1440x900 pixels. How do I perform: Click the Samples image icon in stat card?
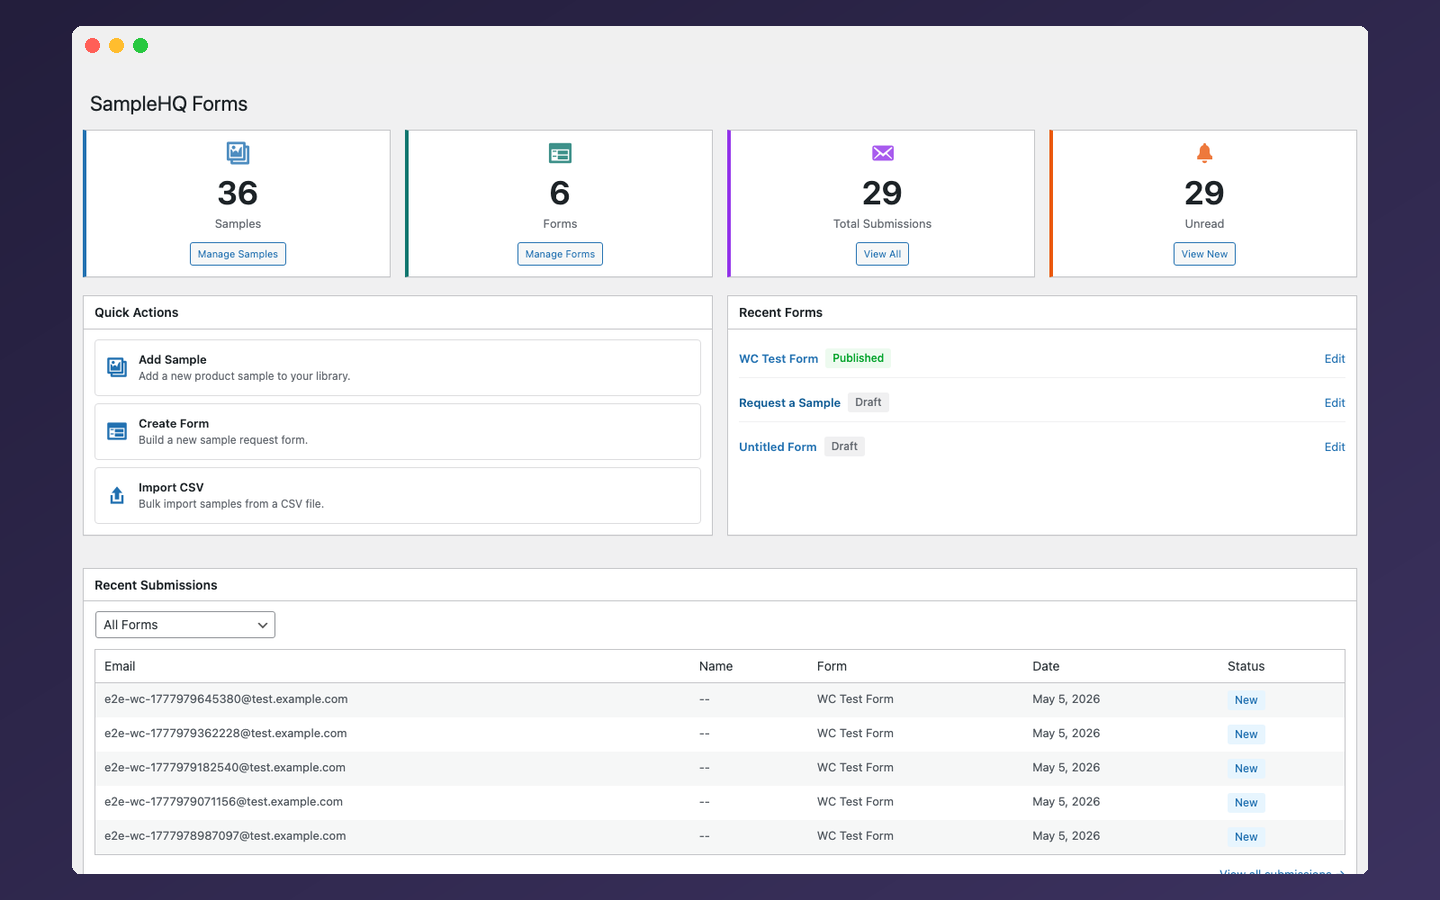coord(238,153)
